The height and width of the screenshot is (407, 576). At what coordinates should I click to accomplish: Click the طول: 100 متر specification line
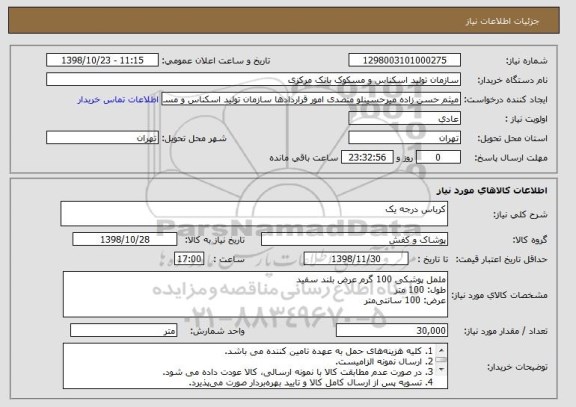(x=420, y=290)
